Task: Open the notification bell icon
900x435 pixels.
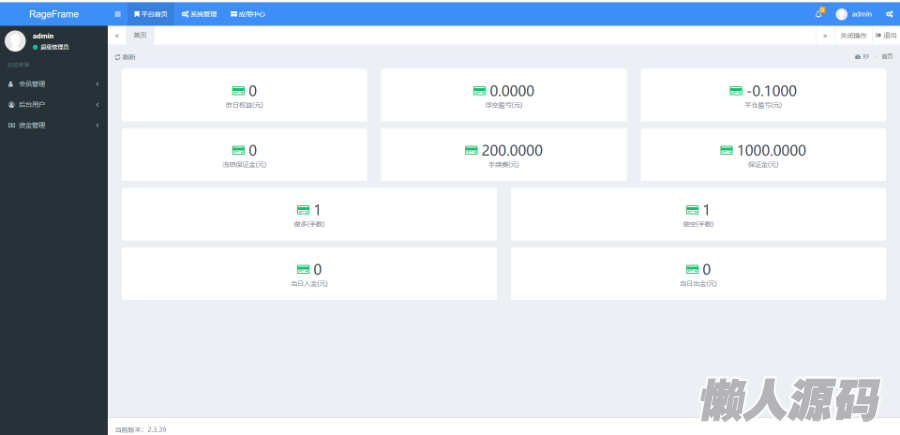Action: click(818, 14)
